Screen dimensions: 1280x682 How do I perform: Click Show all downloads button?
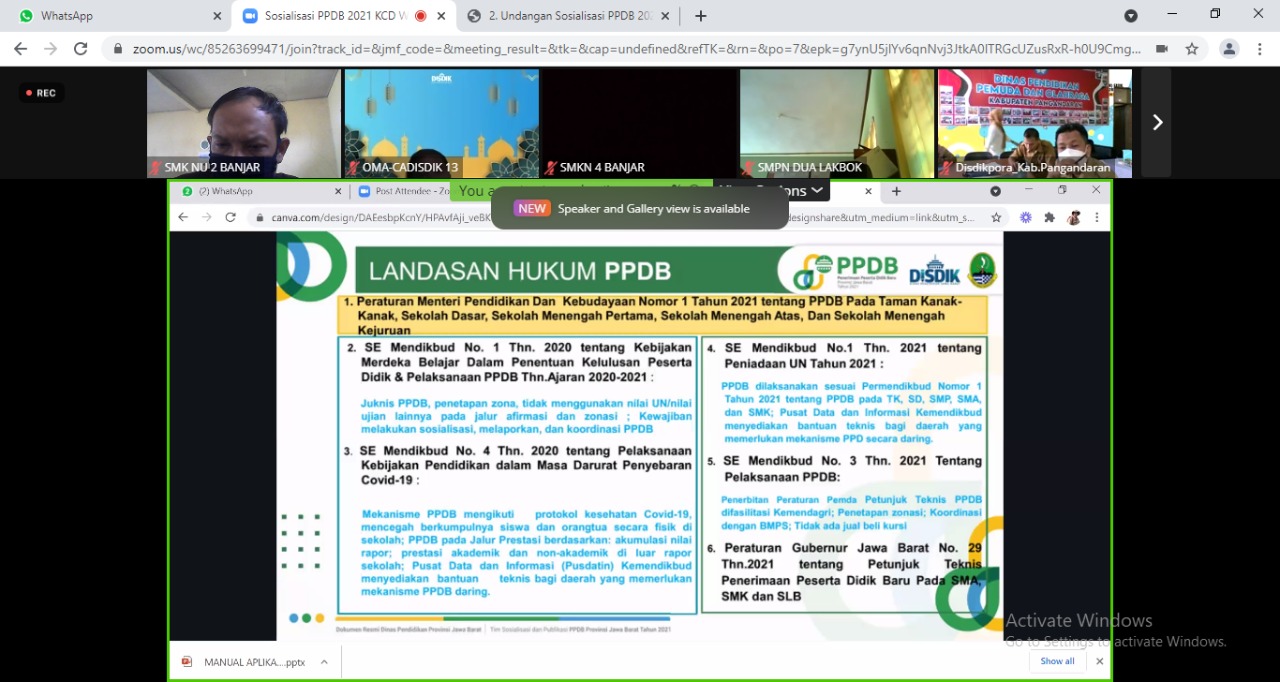pyautogui.click(x=1057, y=661)
